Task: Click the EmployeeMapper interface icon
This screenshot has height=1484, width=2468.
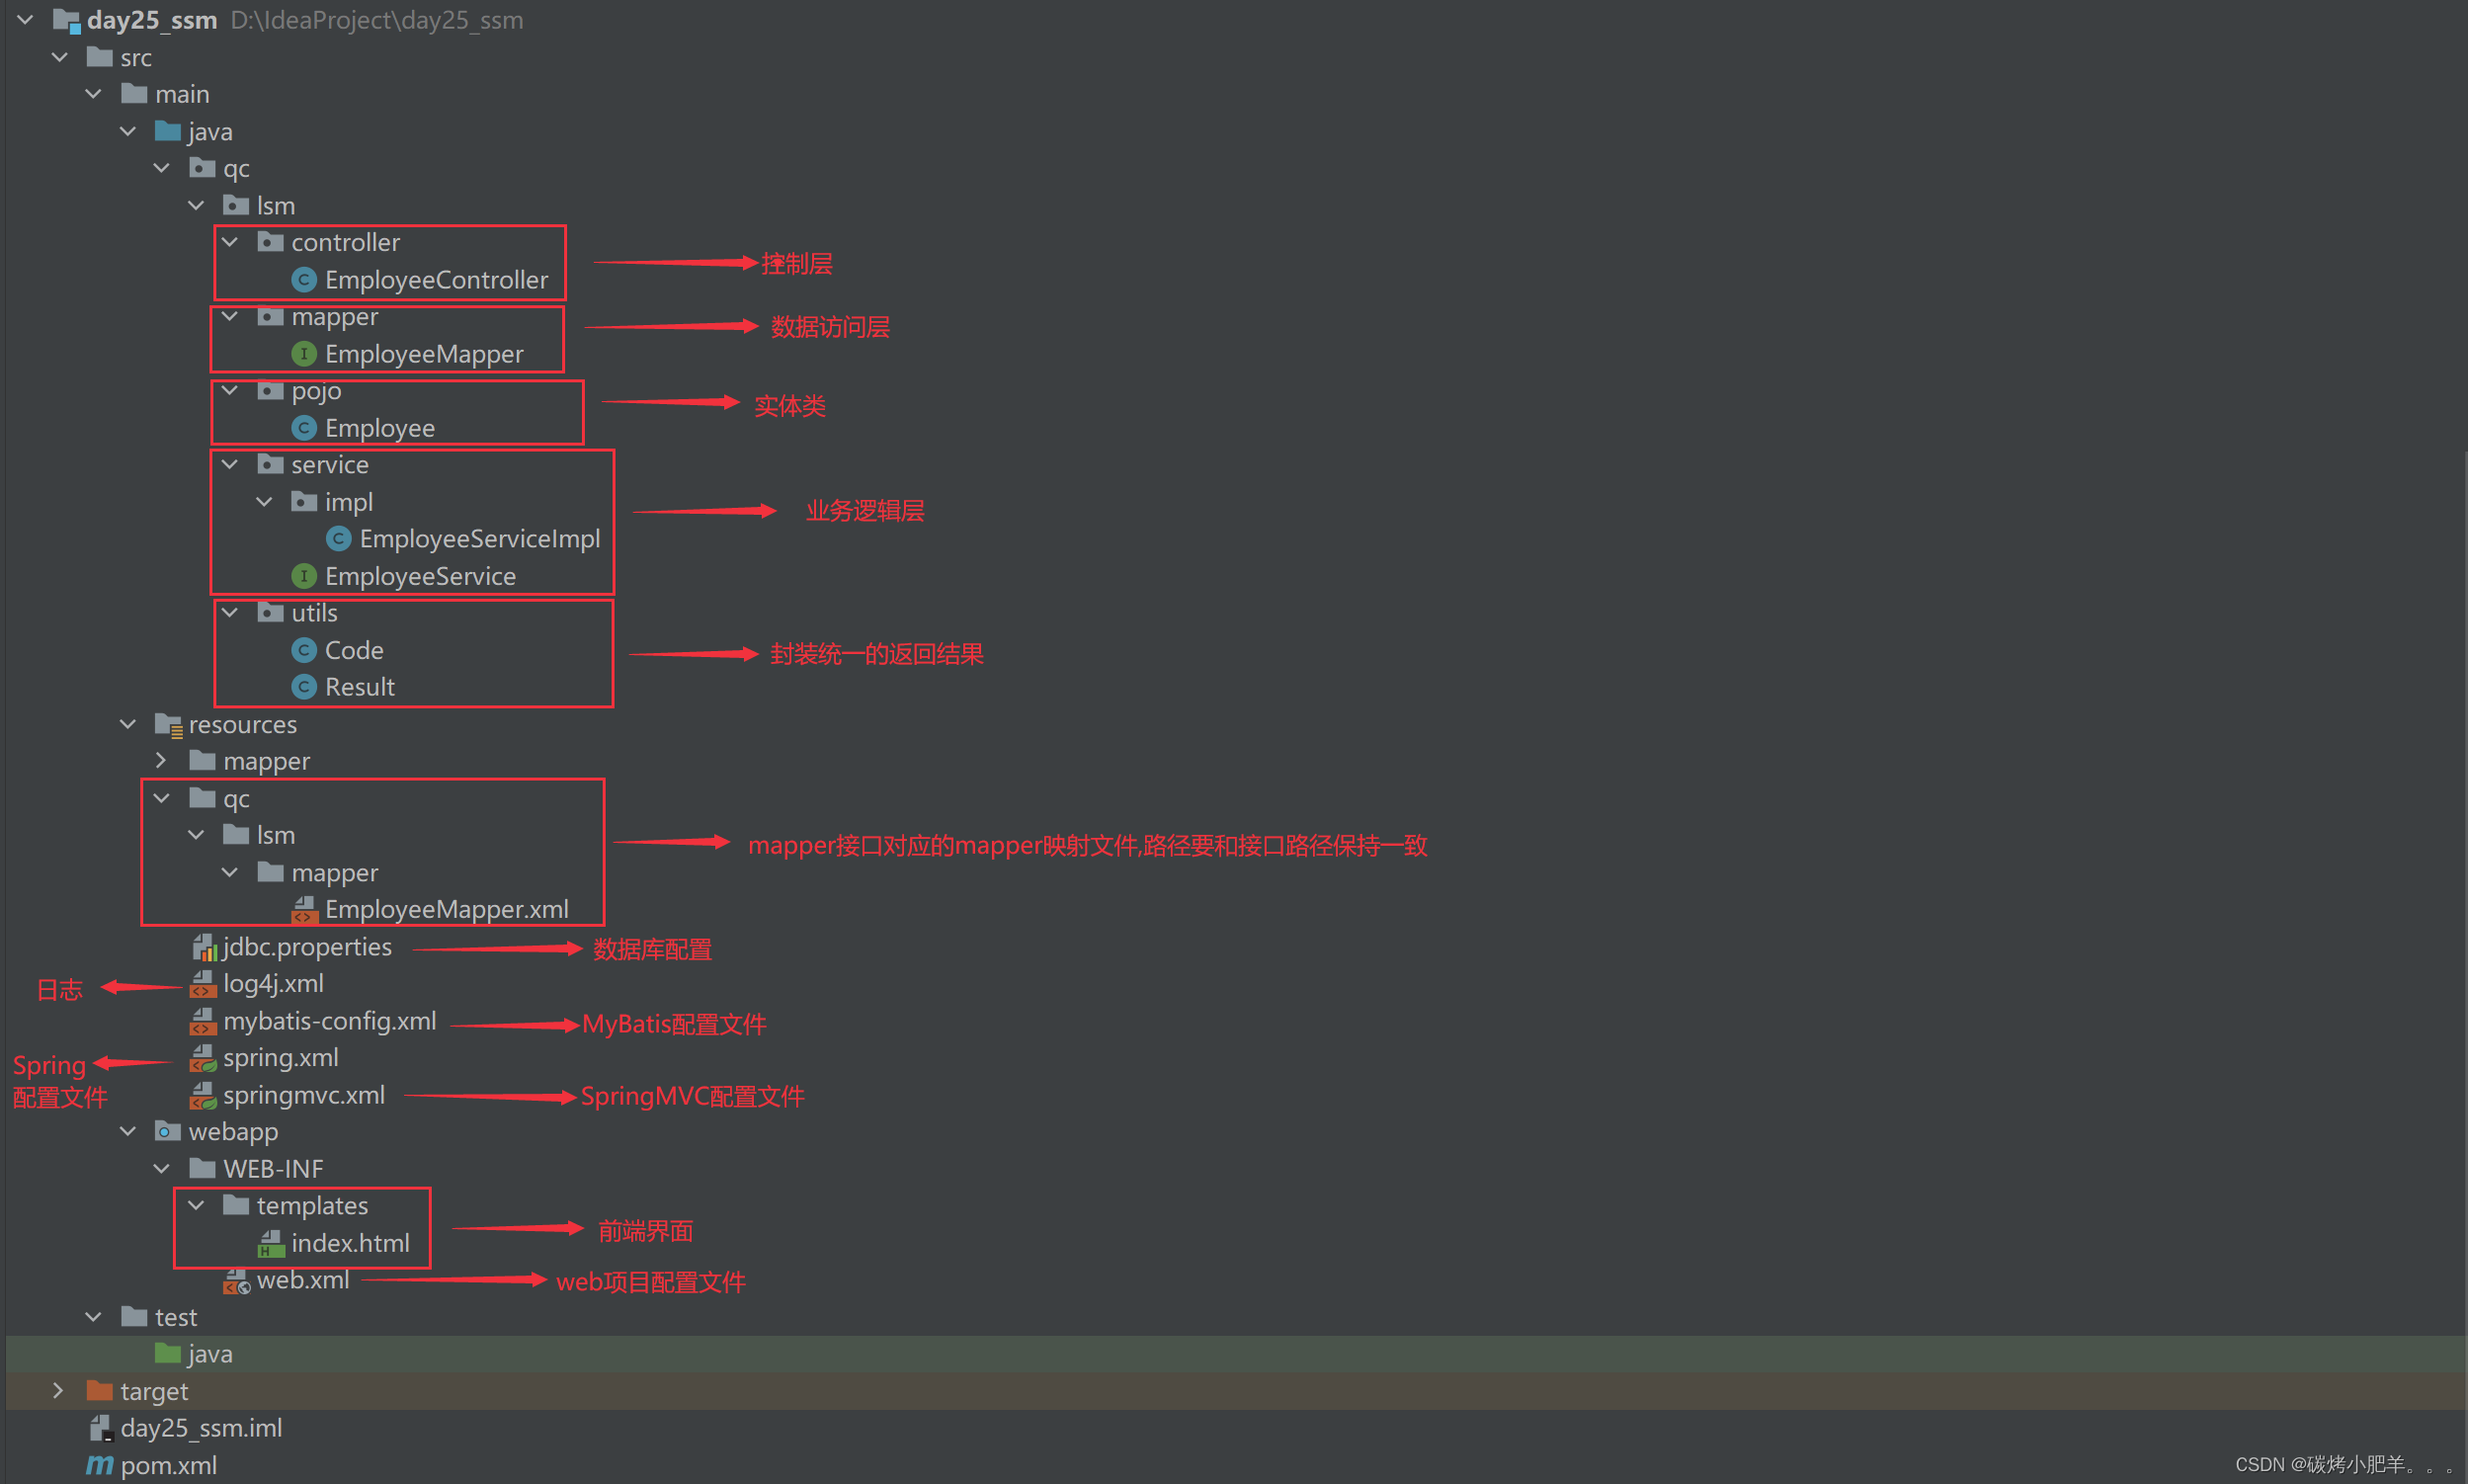Action: pyautogui.click(x=304, y=354)
